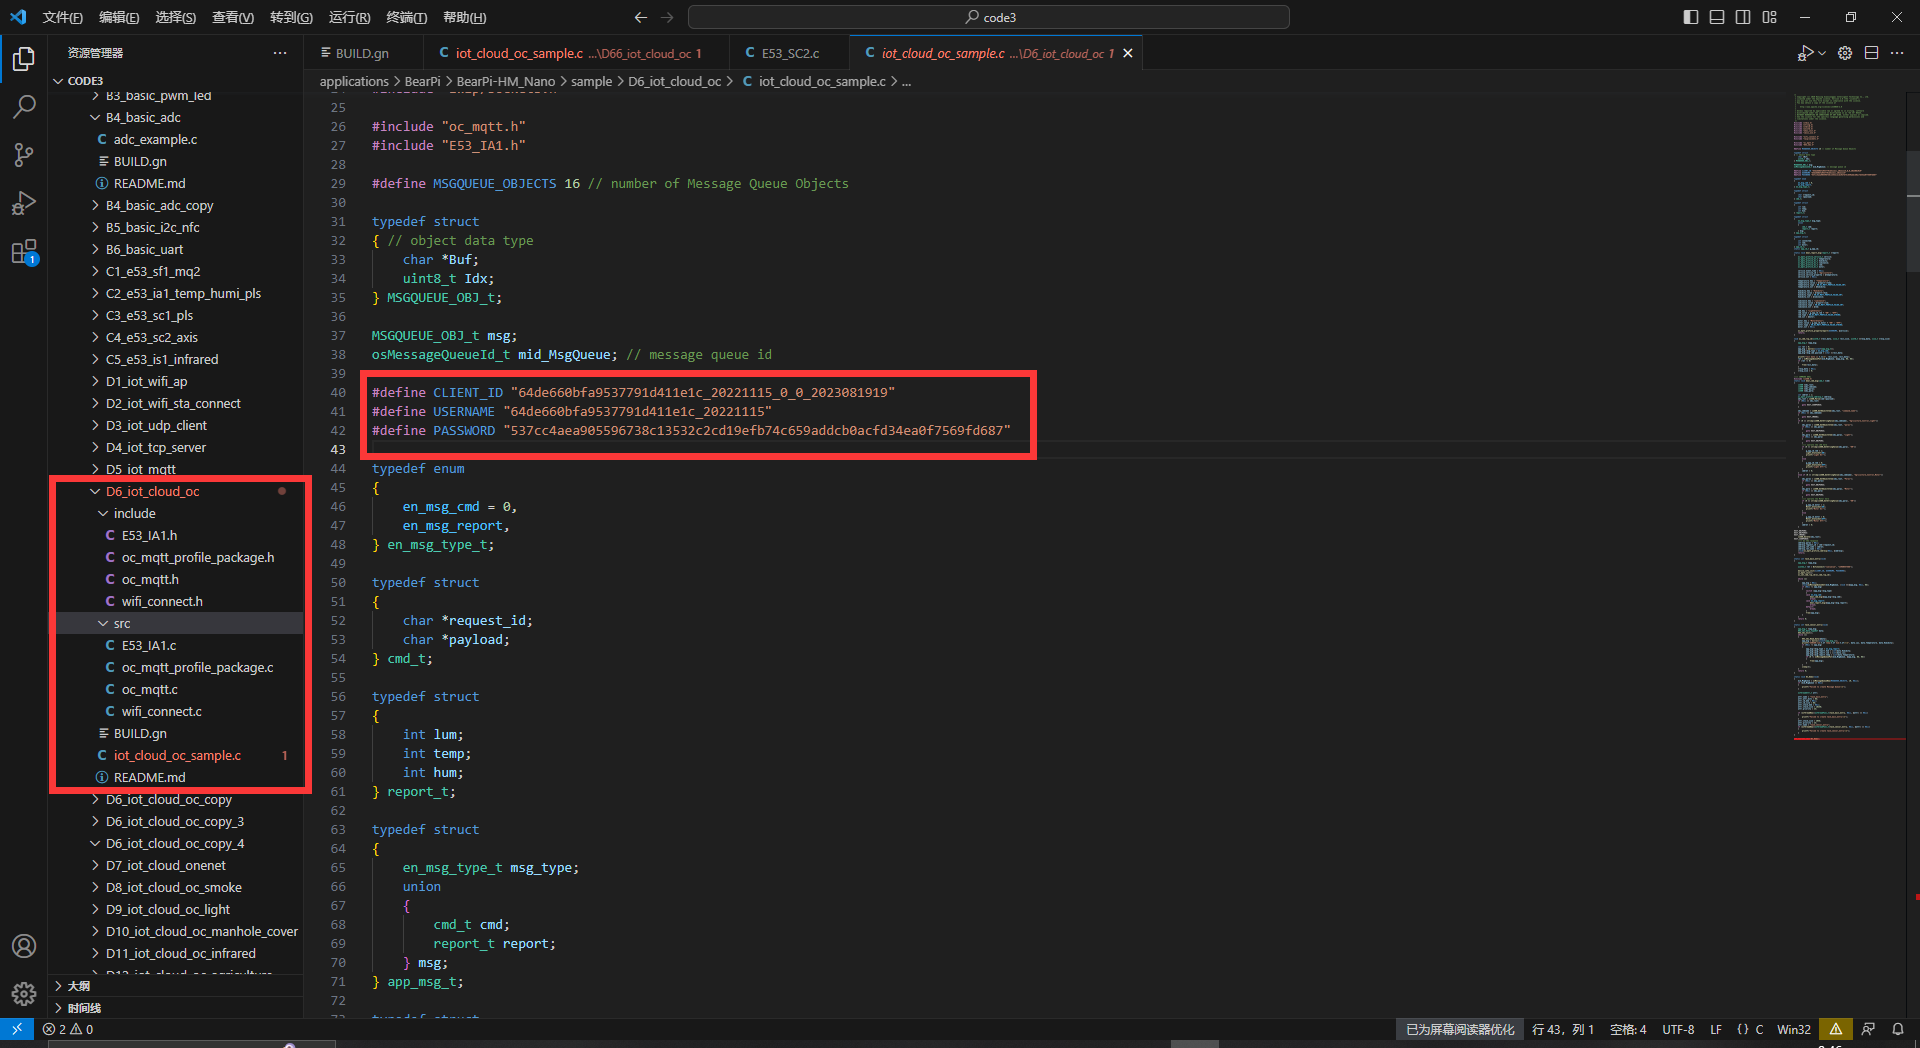Close the active iot_cloud_oc_sample.c tab

(1128, 53)
